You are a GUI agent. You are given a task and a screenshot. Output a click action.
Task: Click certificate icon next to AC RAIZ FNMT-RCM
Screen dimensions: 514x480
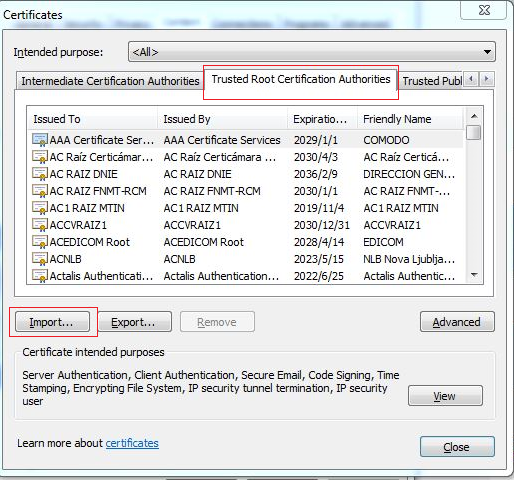(40, 191)
